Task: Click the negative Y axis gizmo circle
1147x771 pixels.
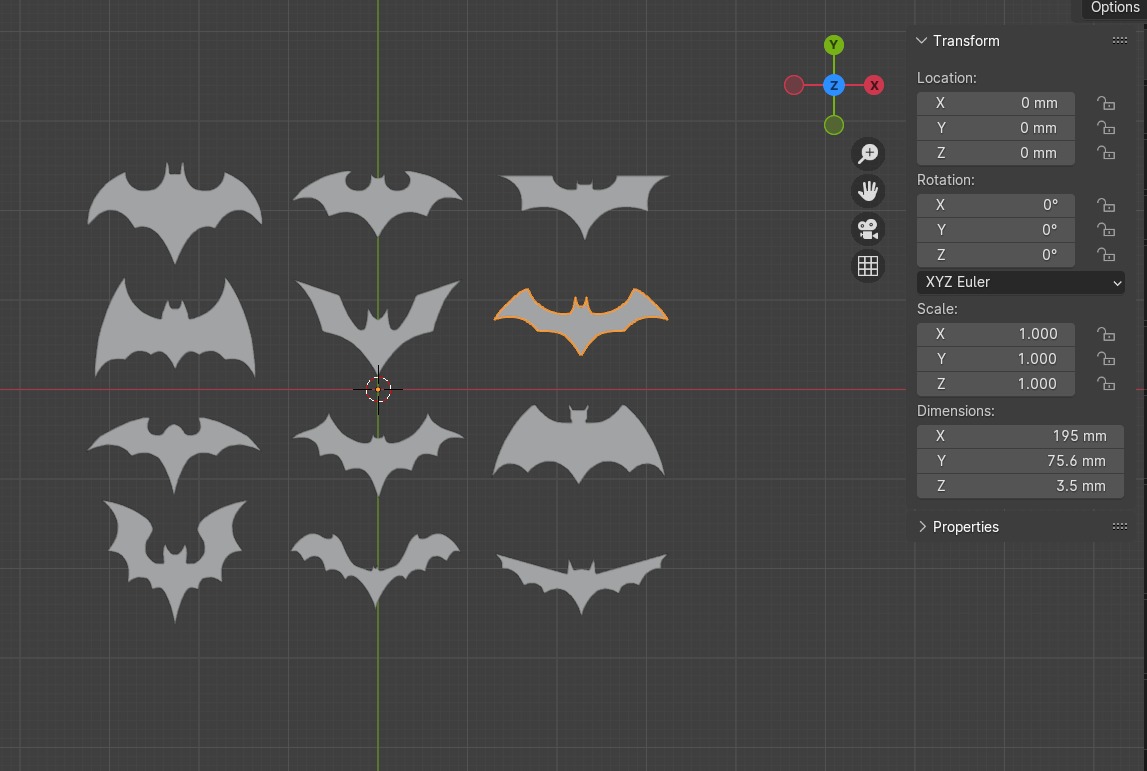Action: coord(834,125)
